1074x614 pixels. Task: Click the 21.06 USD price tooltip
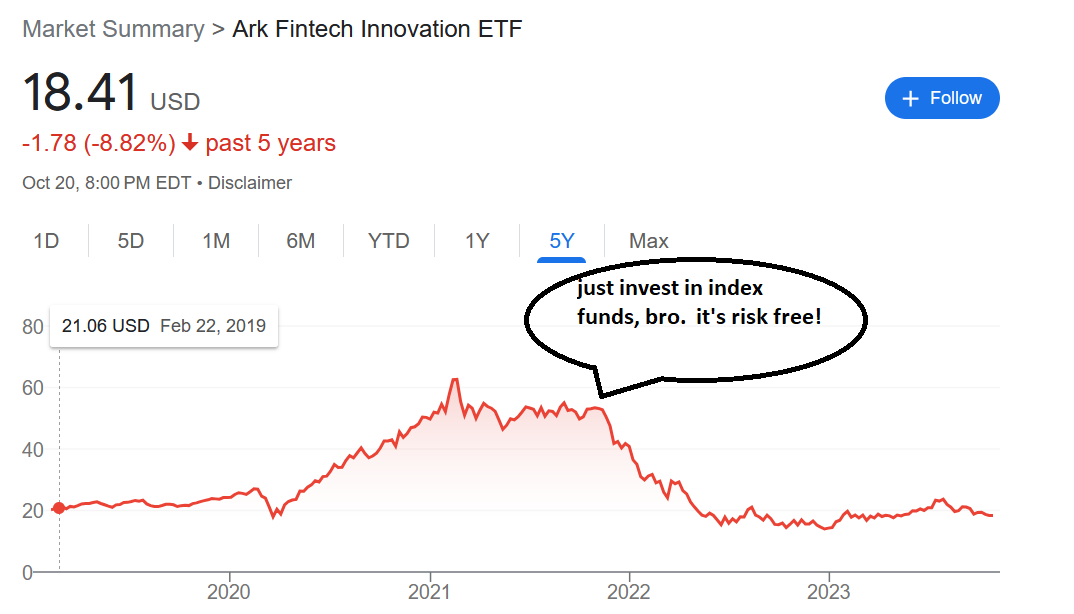point(164,326)
